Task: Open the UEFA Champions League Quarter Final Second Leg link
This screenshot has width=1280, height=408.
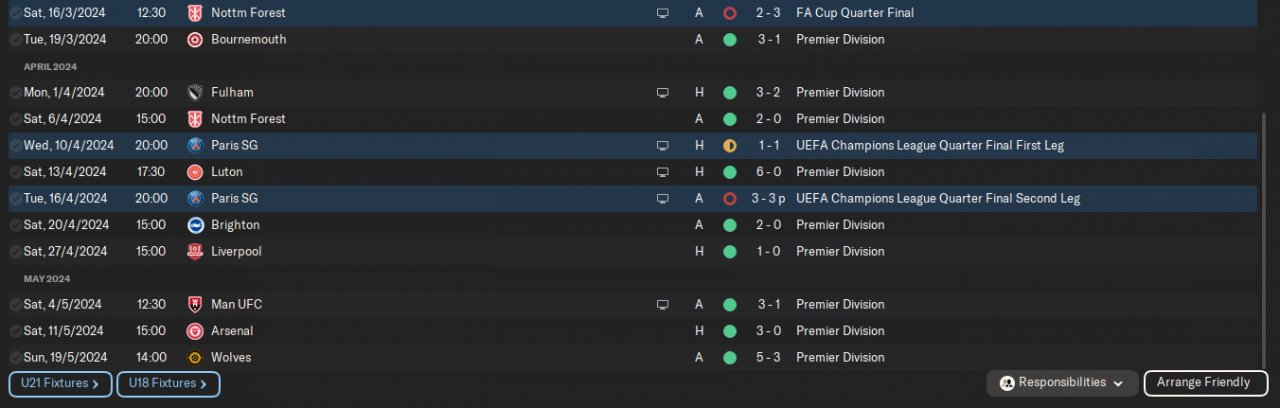Action: tap(938, 199)
